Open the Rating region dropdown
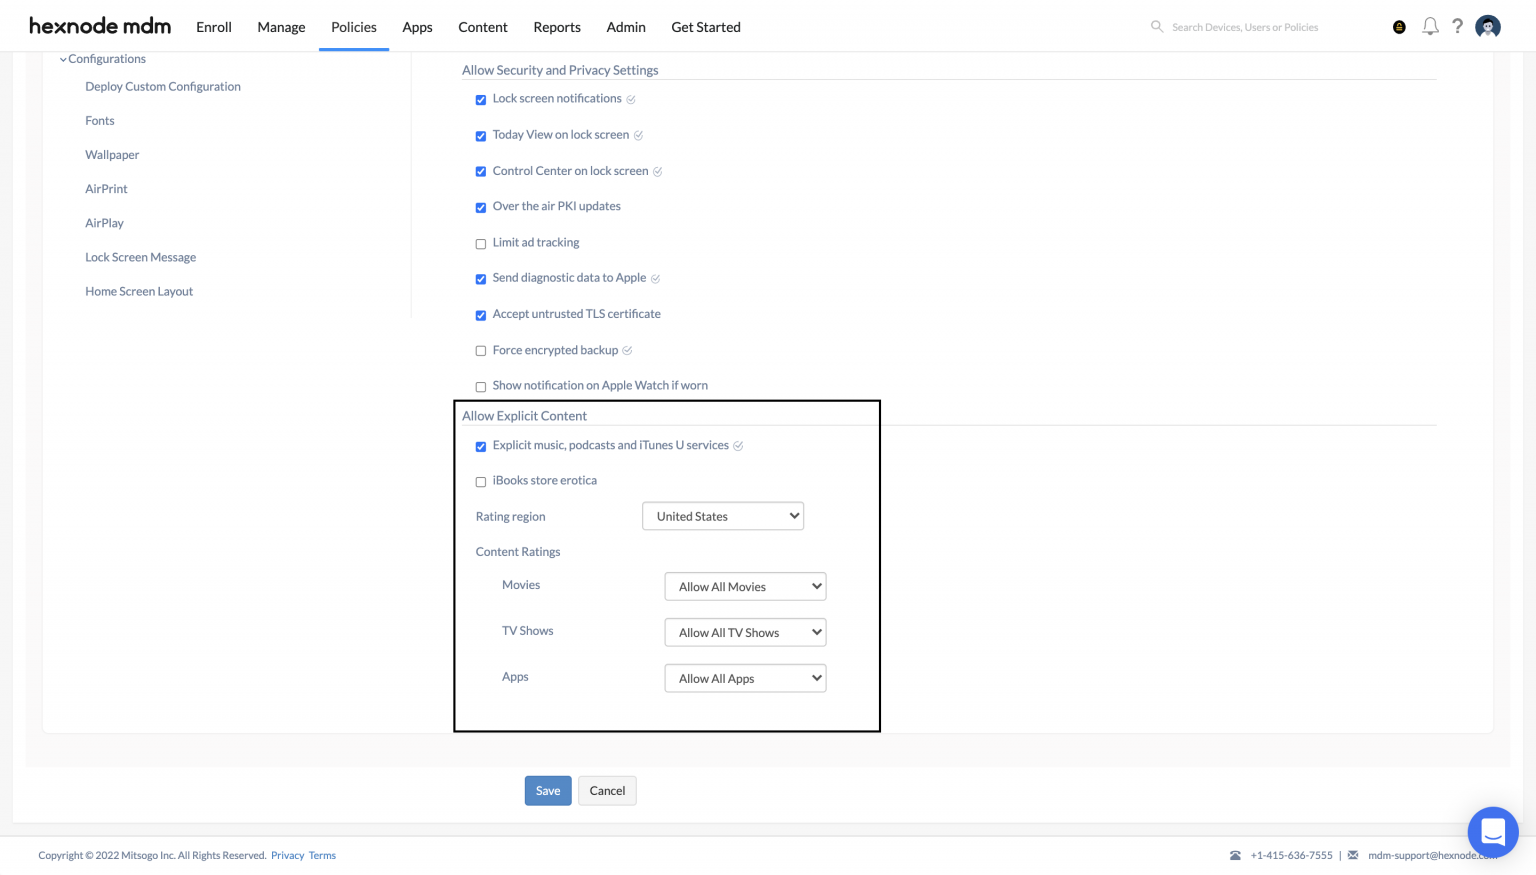 tap(722, 516)
